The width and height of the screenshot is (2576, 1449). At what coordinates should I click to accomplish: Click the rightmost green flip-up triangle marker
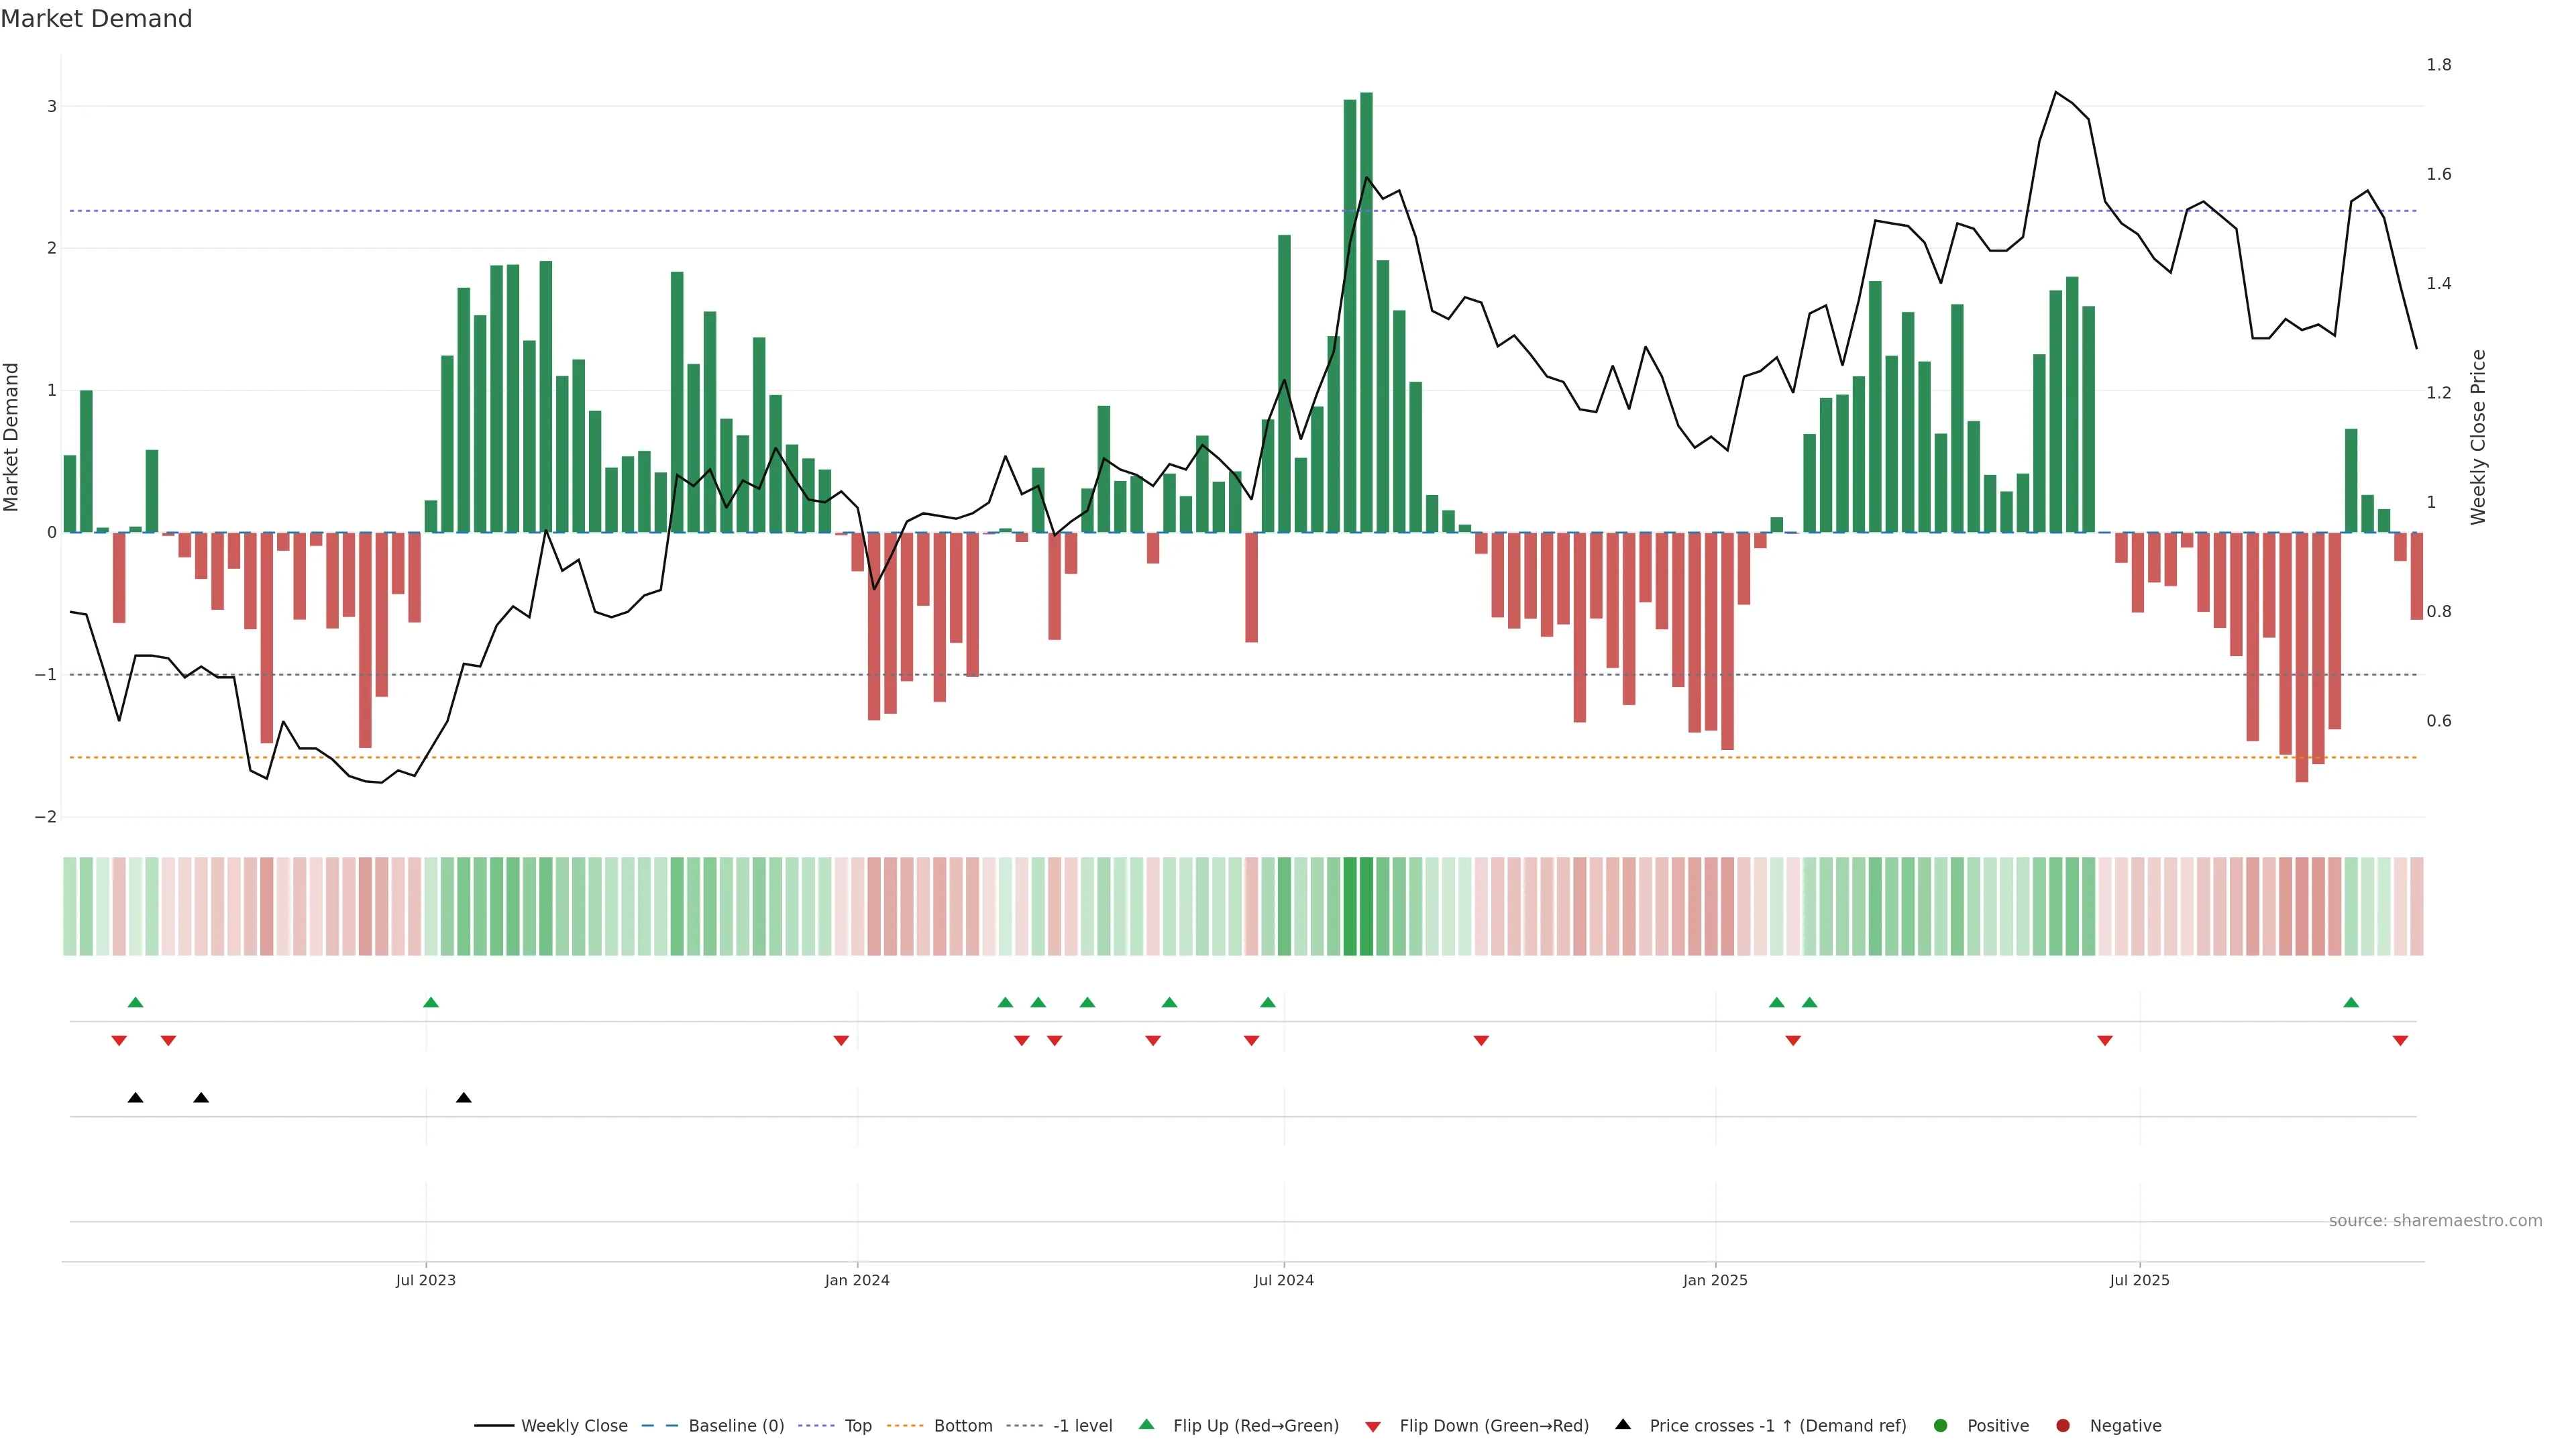pyautogui.click(x=2351, y=1002)
